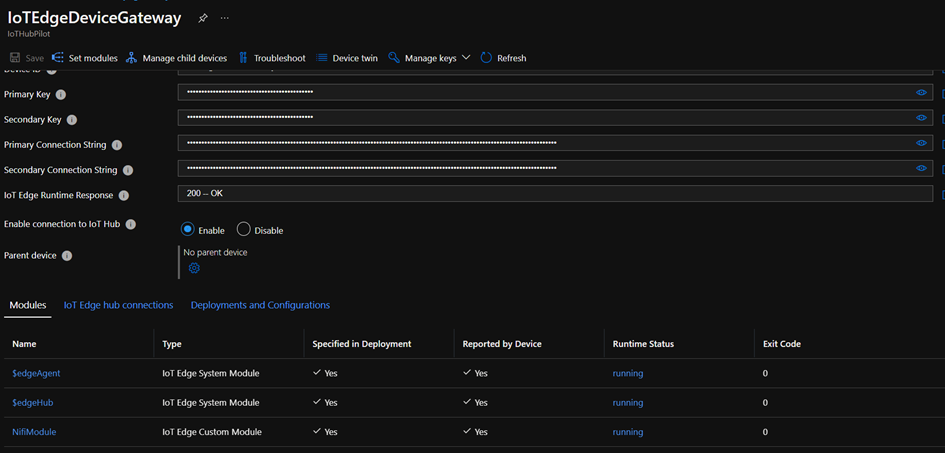Reveal the Secondary Key value
This screenshot has height=453, width=945.
pyautogui.click(x=921, y=117)
